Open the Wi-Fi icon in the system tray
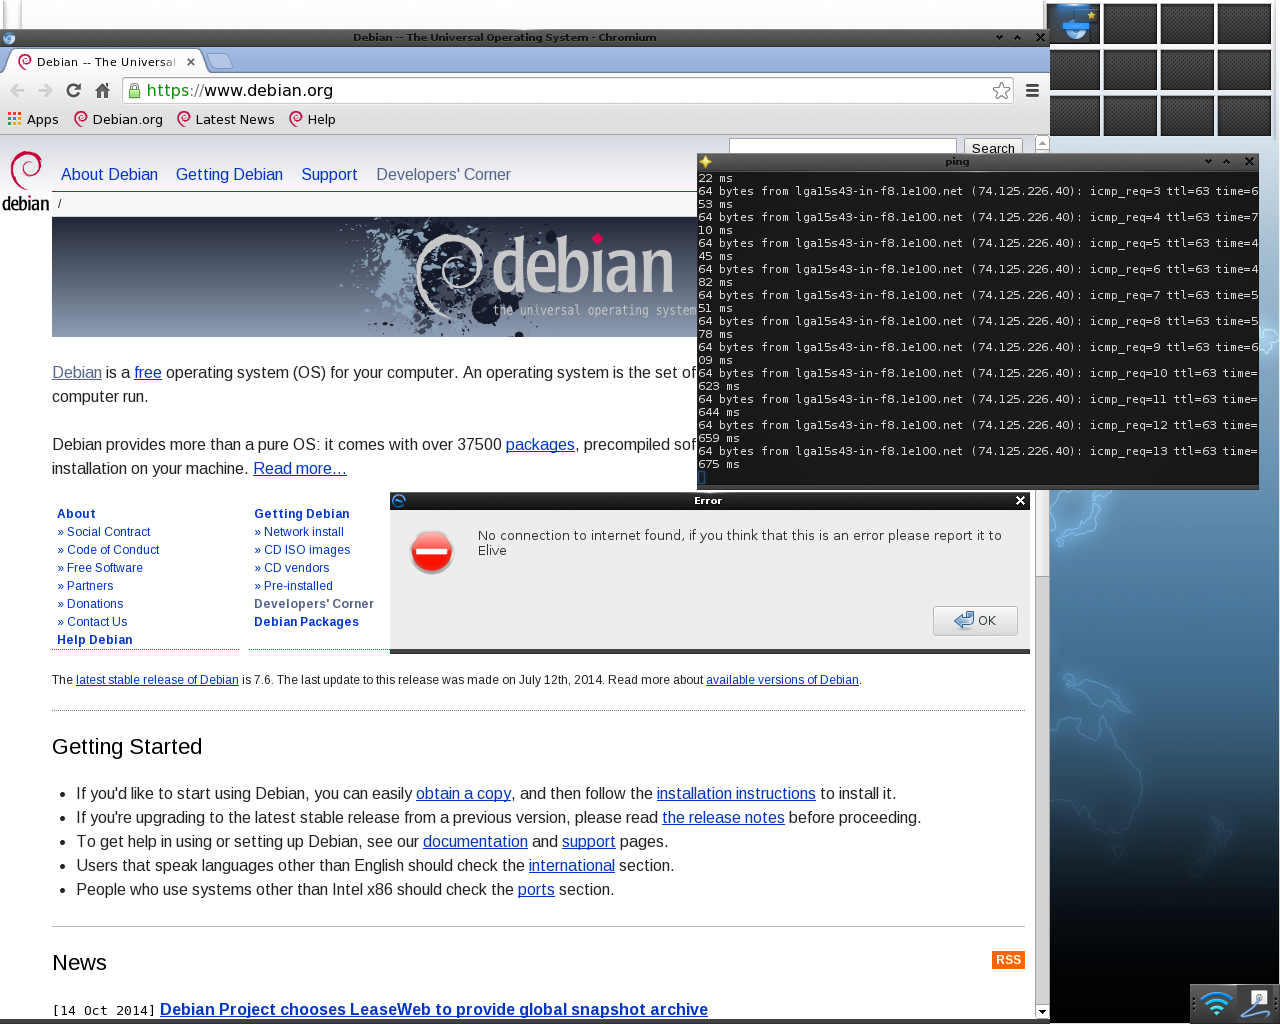 pos(1215,1003)
